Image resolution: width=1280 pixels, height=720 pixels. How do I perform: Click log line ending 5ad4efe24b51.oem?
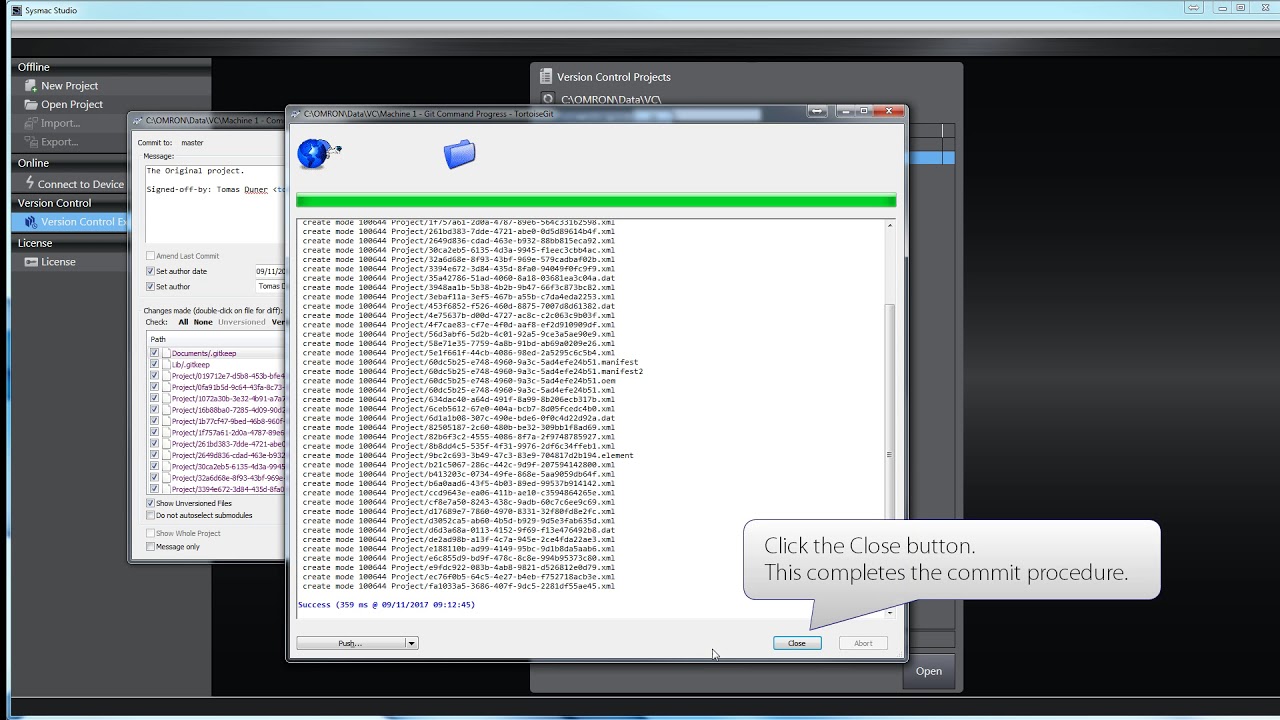click(x=458, y=381)
